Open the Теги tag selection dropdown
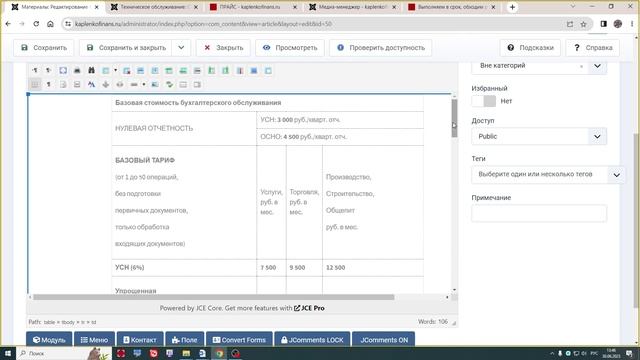The height and width of the screenshot is (360, 640). click(548, 175)
